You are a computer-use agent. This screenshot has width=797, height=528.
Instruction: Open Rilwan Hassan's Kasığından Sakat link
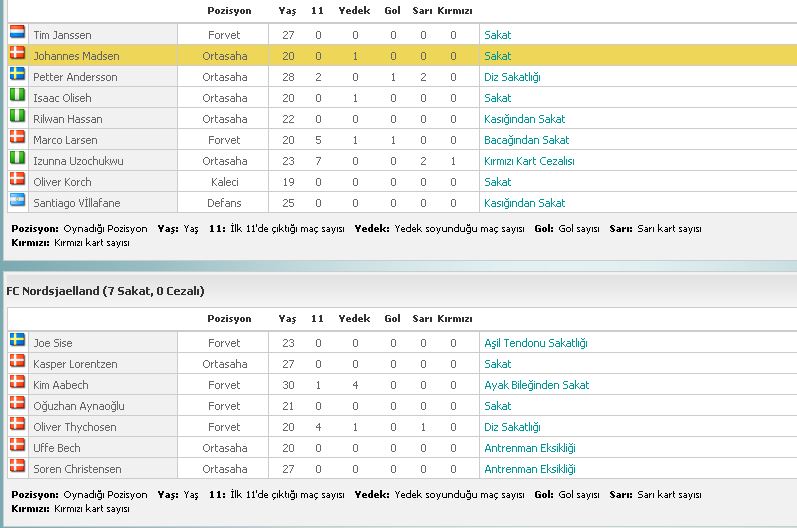pos(525,119)
